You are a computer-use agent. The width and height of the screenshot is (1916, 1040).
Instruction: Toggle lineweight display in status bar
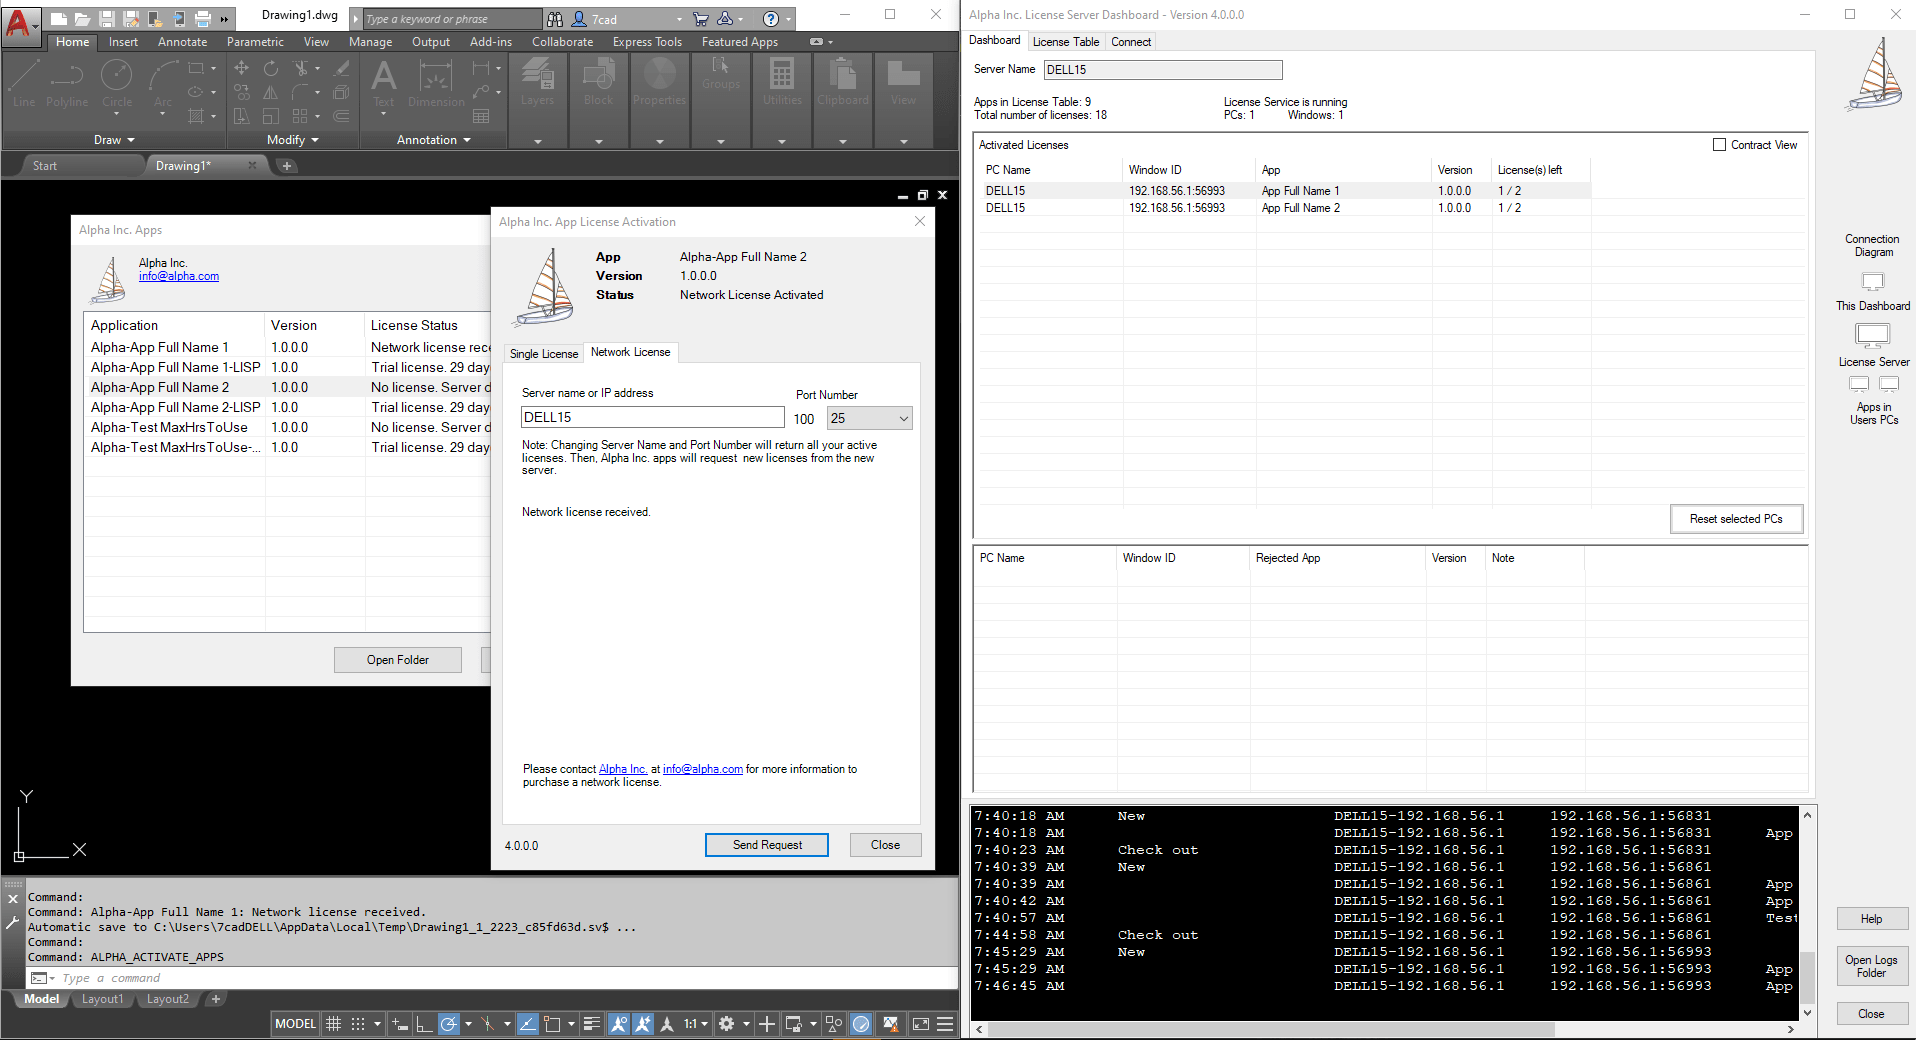tap(592, 1024)
